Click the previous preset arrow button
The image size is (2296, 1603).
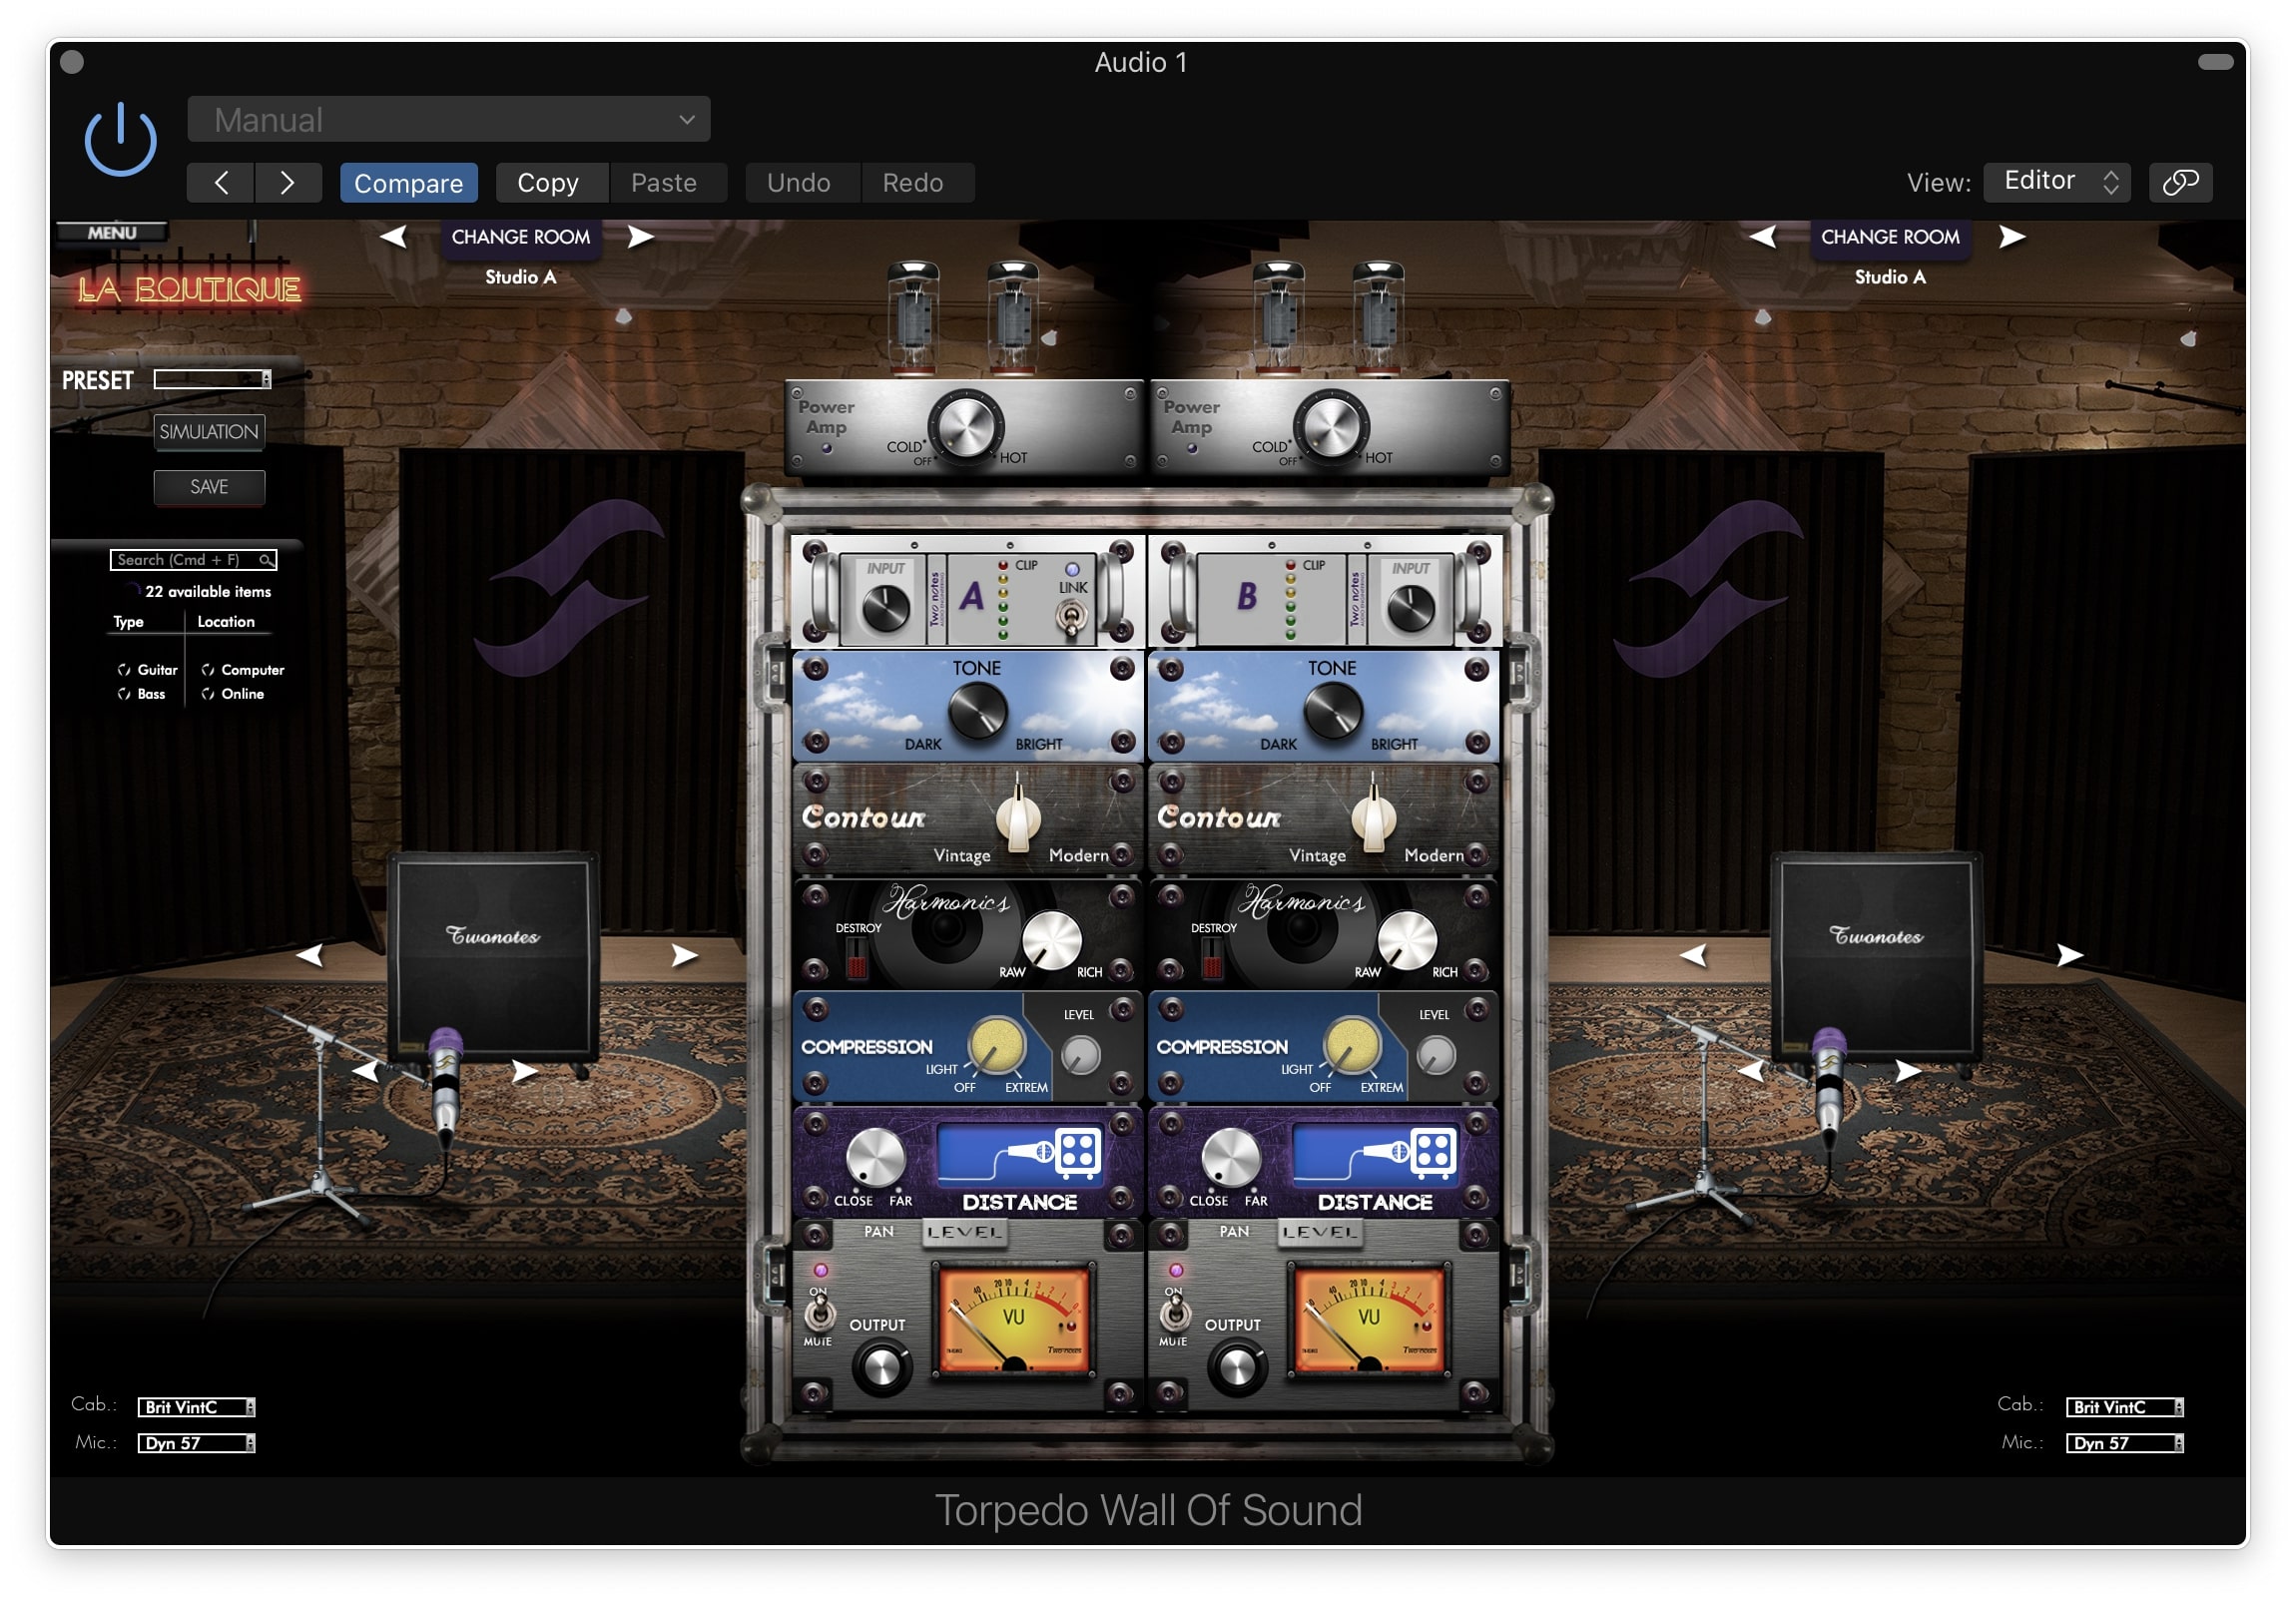click(221, 183)
